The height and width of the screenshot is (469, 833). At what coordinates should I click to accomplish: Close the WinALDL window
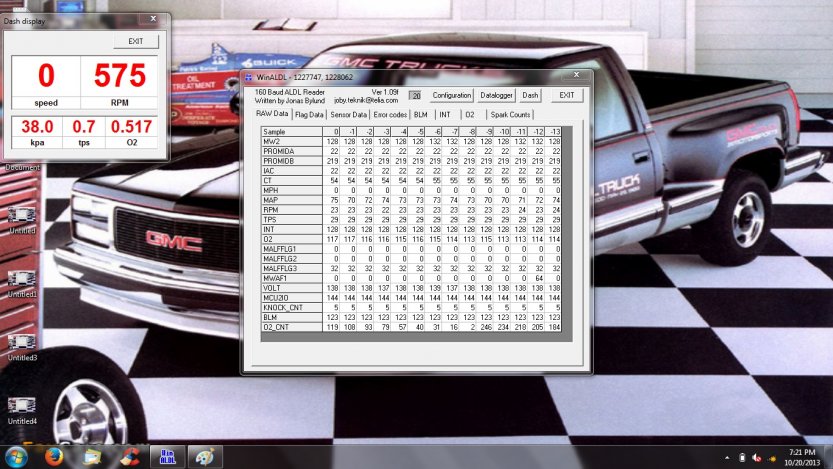(576, 75)
